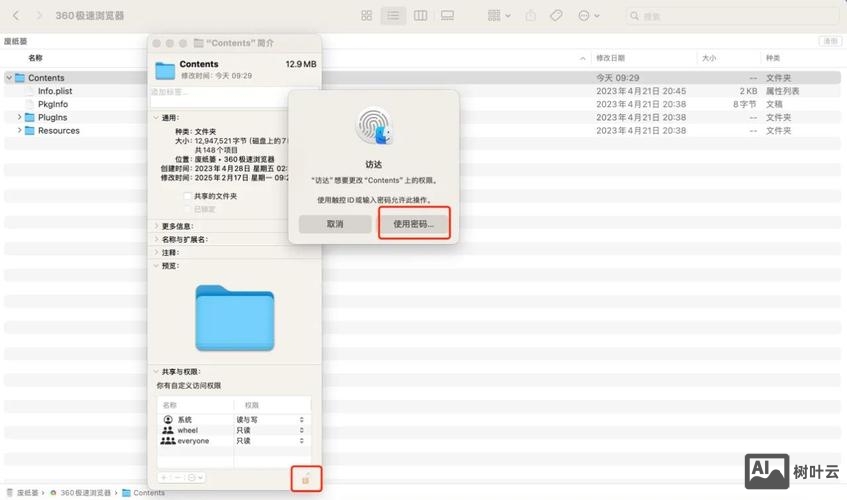Toggle the 共享的文件夹 checkbox

pyautogui.click(x=187, y=196)
